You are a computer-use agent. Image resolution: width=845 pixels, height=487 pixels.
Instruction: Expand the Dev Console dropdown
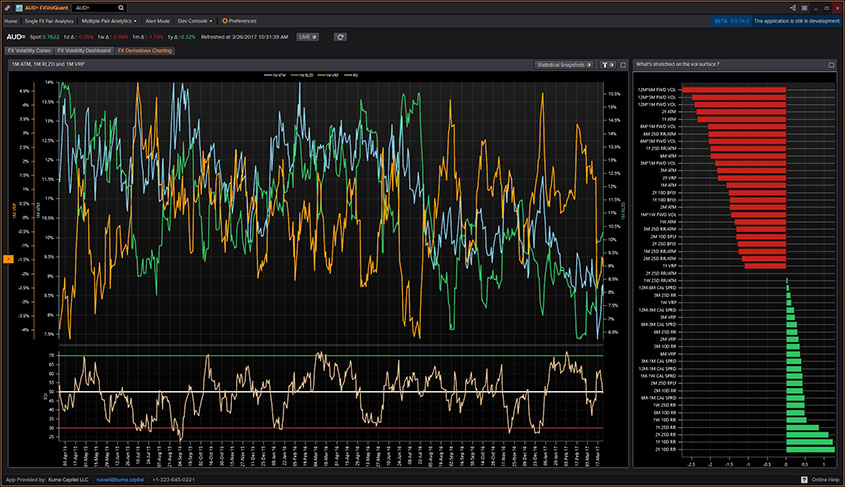(x=196, y=20)
